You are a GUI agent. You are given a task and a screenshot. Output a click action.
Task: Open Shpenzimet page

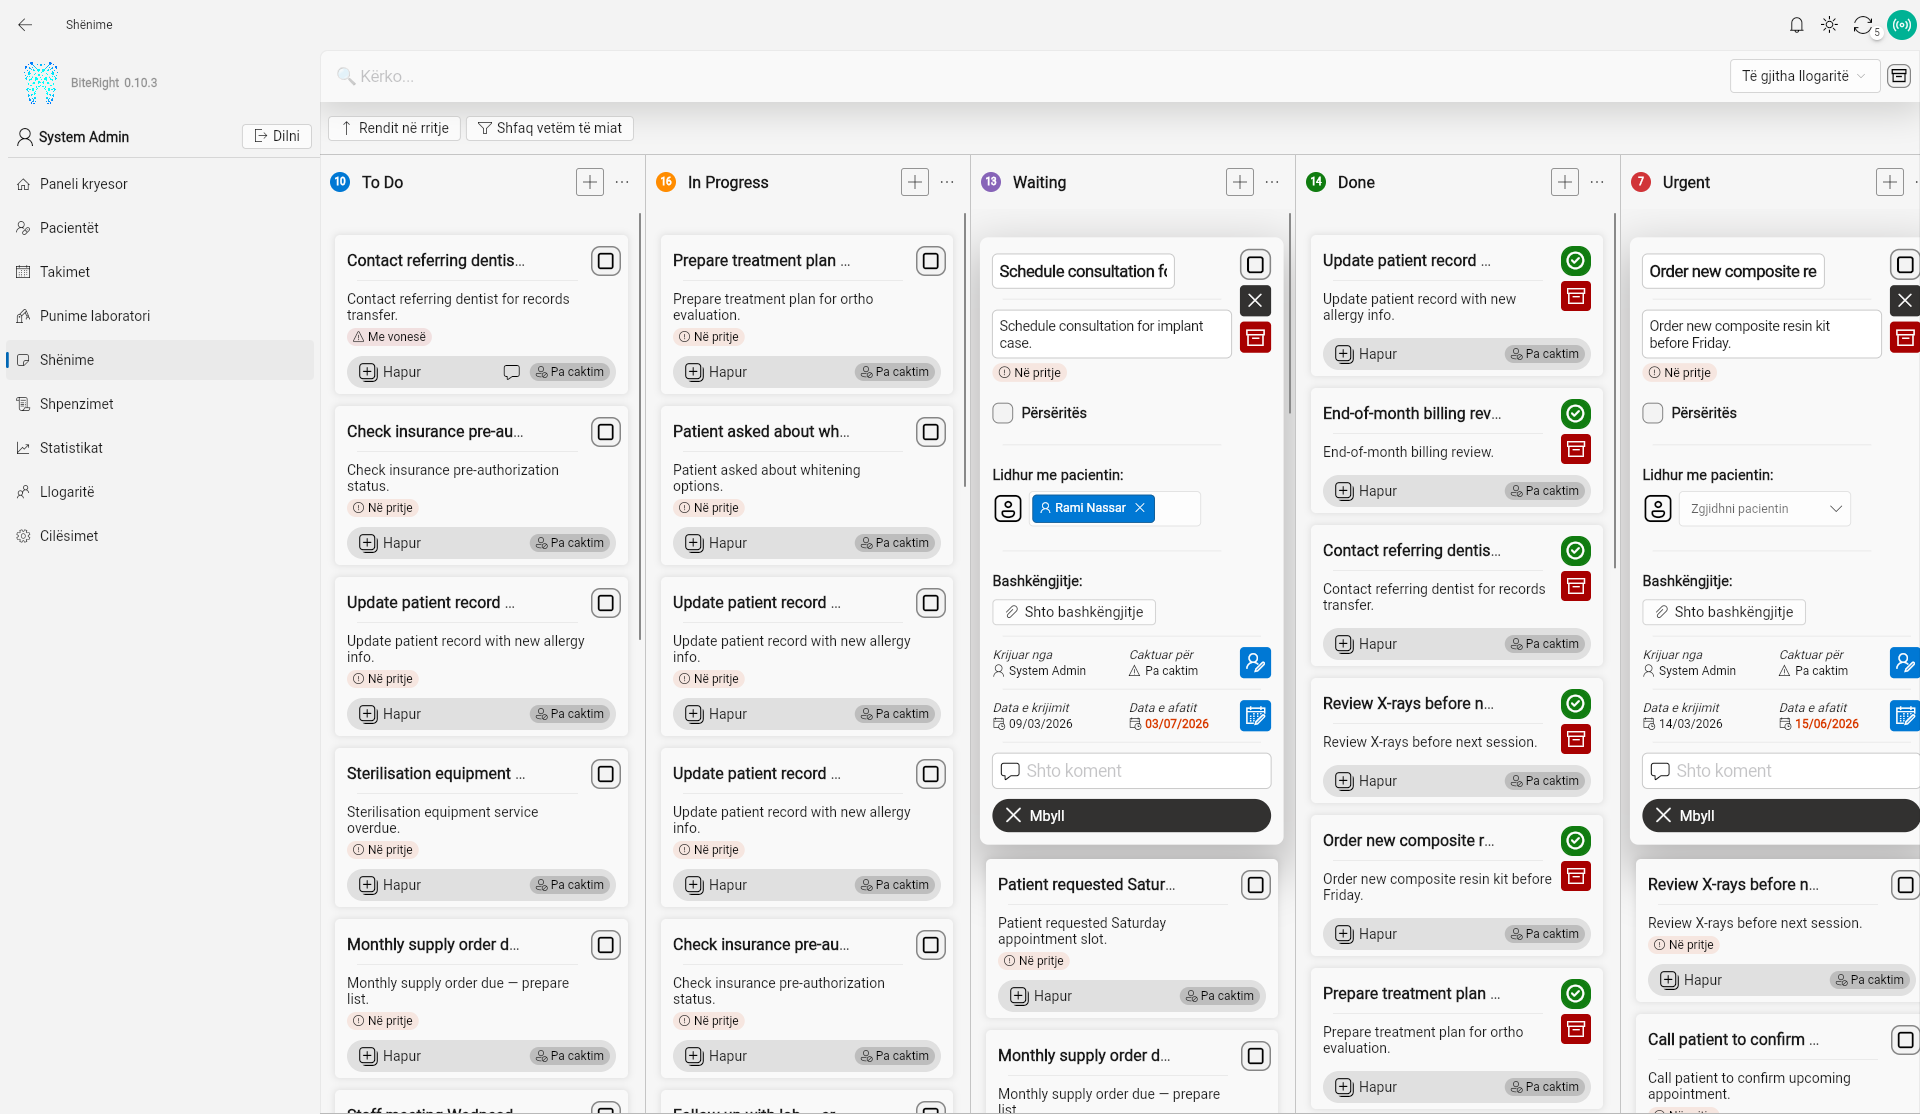point(160,404)
